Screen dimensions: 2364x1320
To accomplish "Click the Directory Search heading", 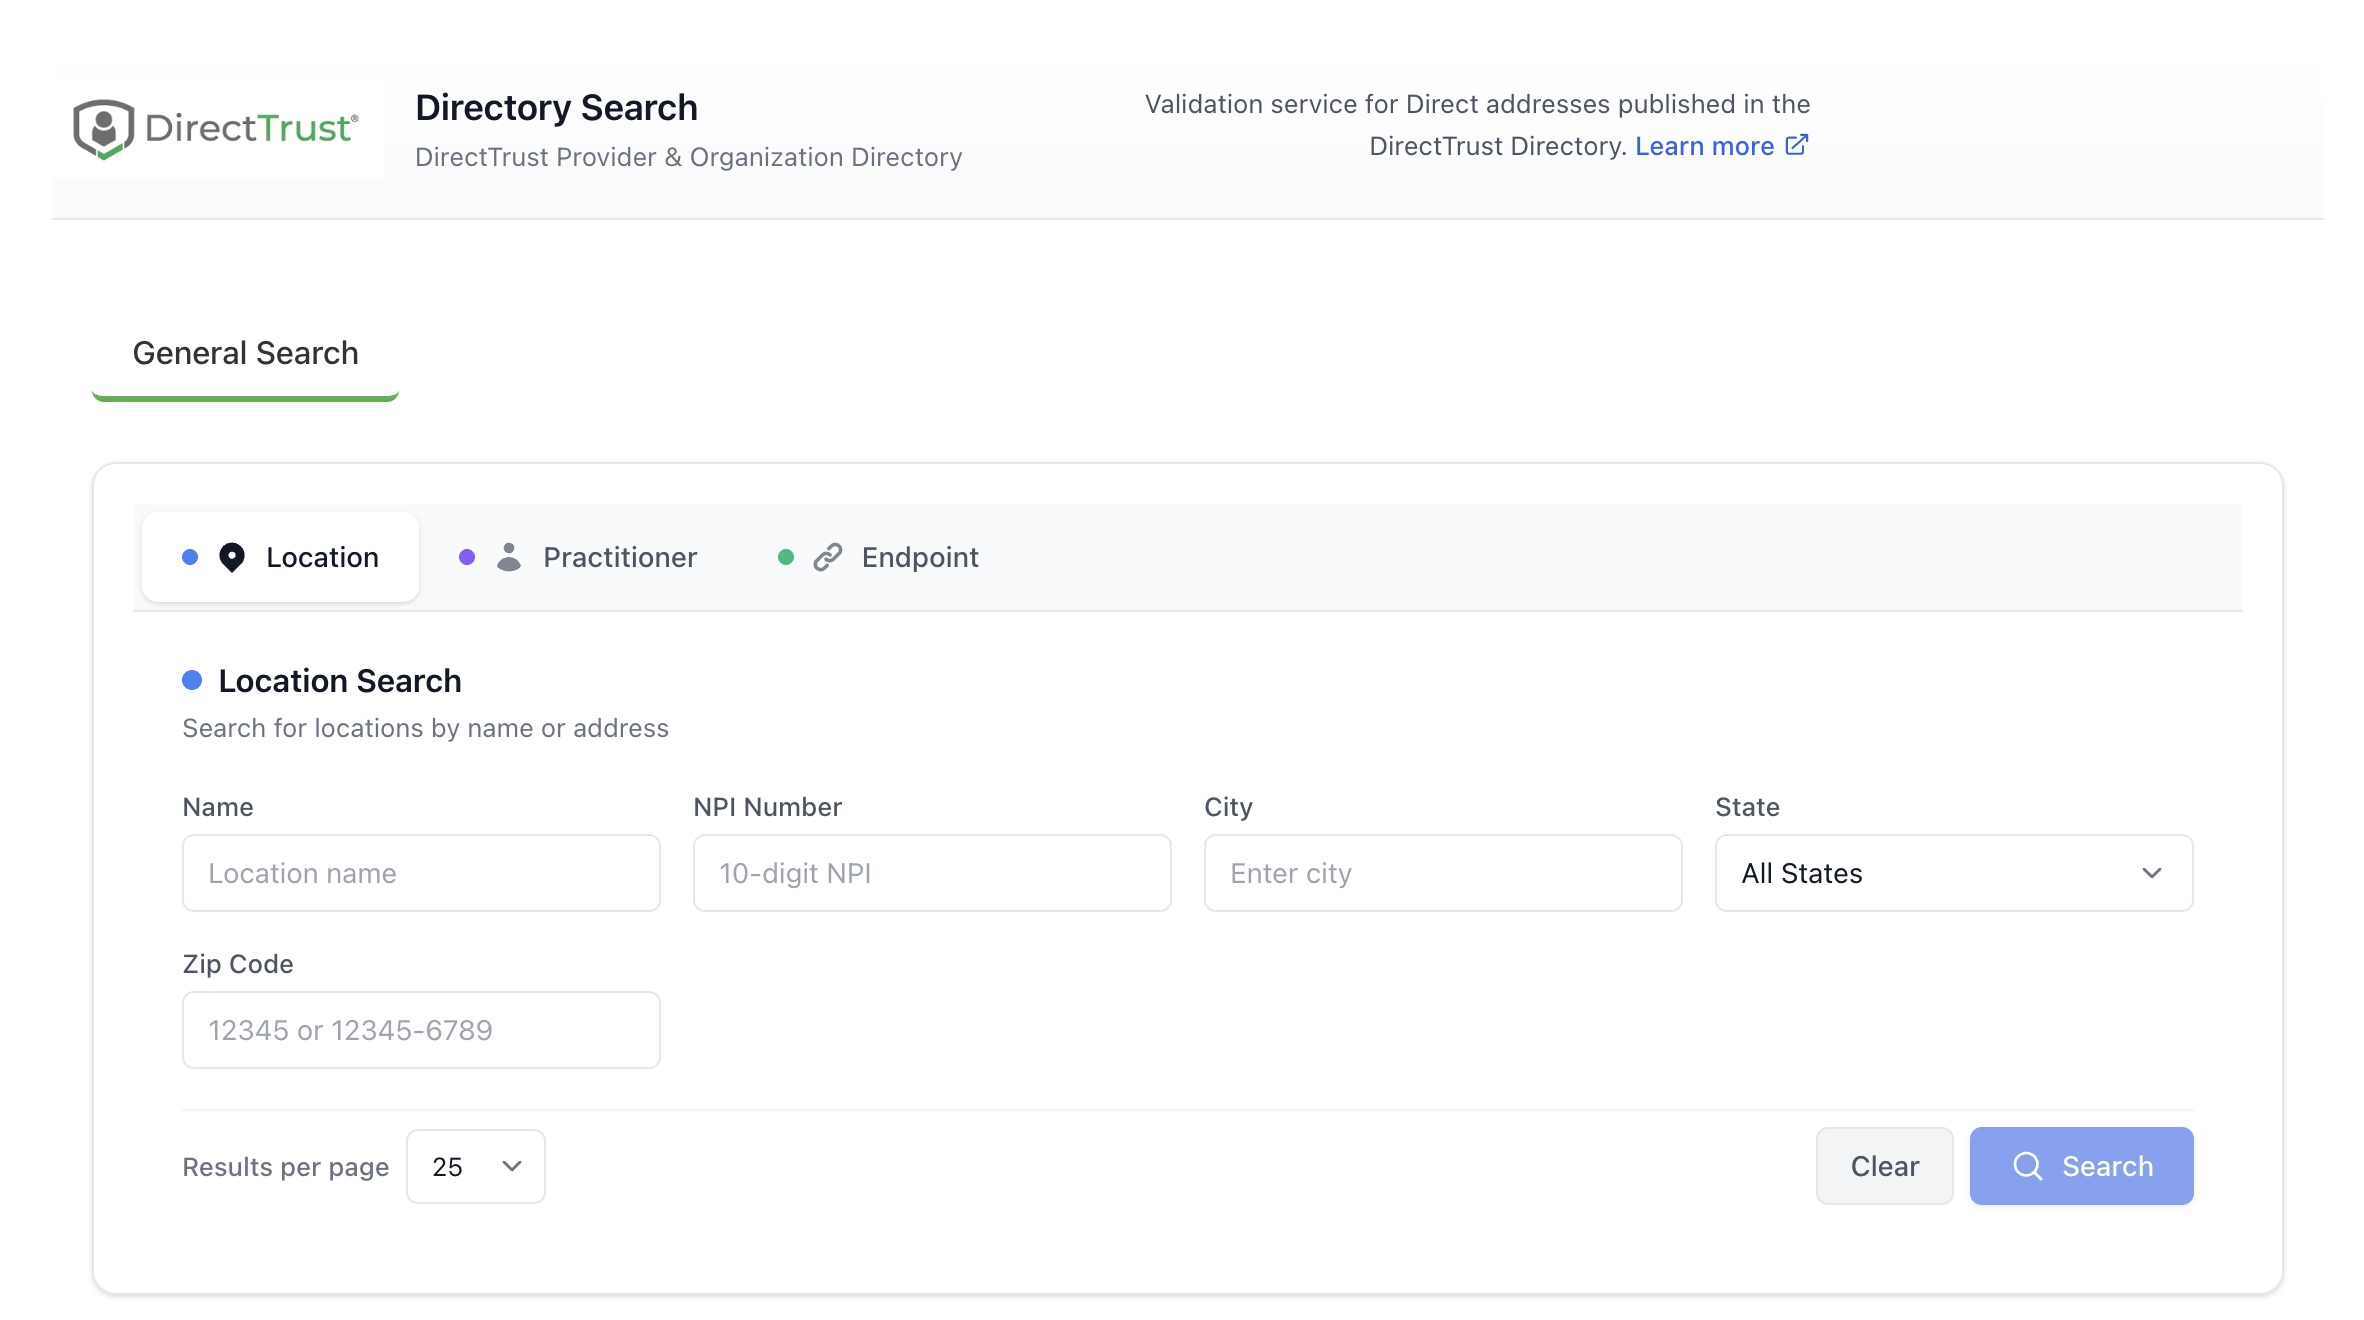I will click(x=556, y=107).
